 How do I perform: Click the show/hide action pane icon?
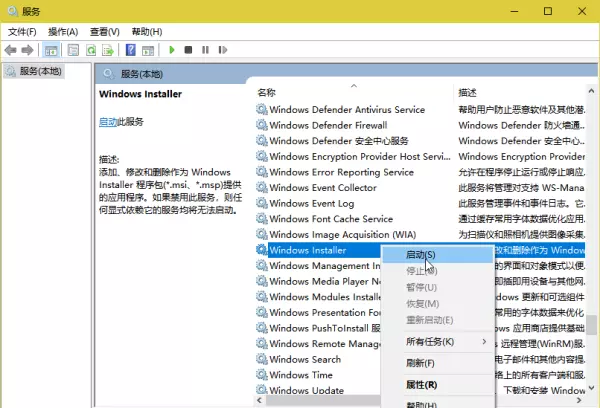point(148,50)
